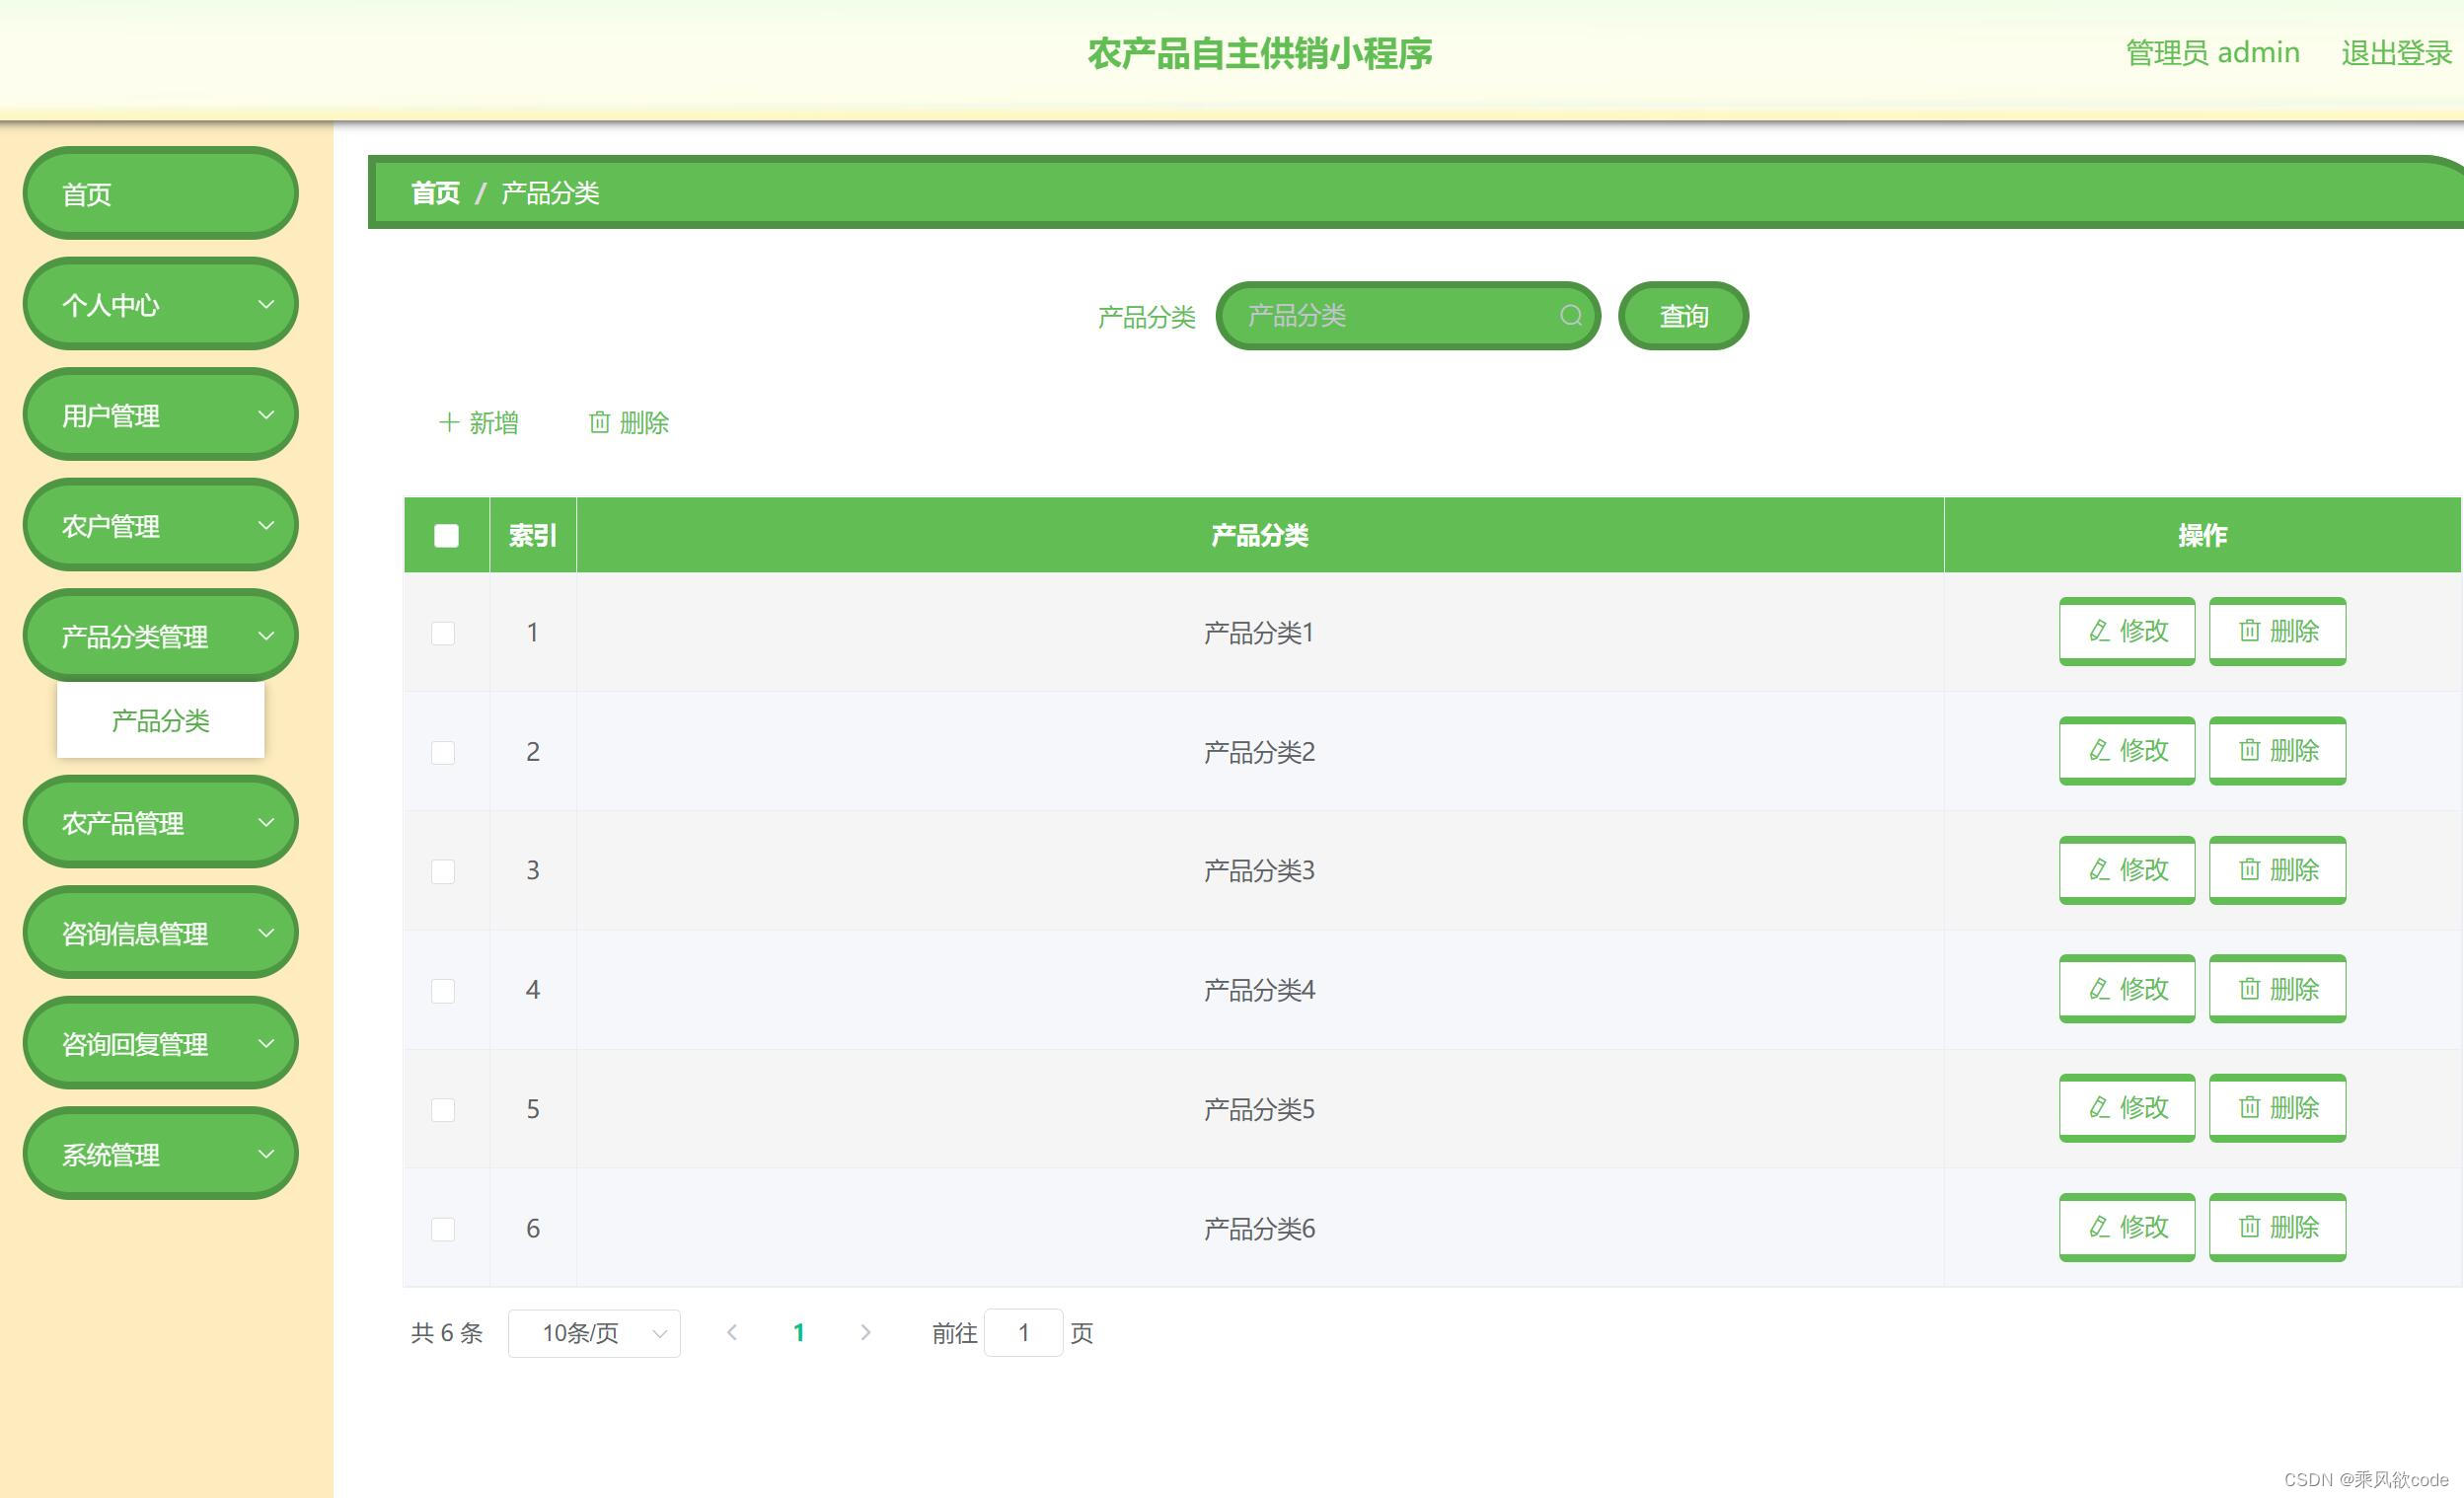Click the 查询 search button

(1683, 316)
